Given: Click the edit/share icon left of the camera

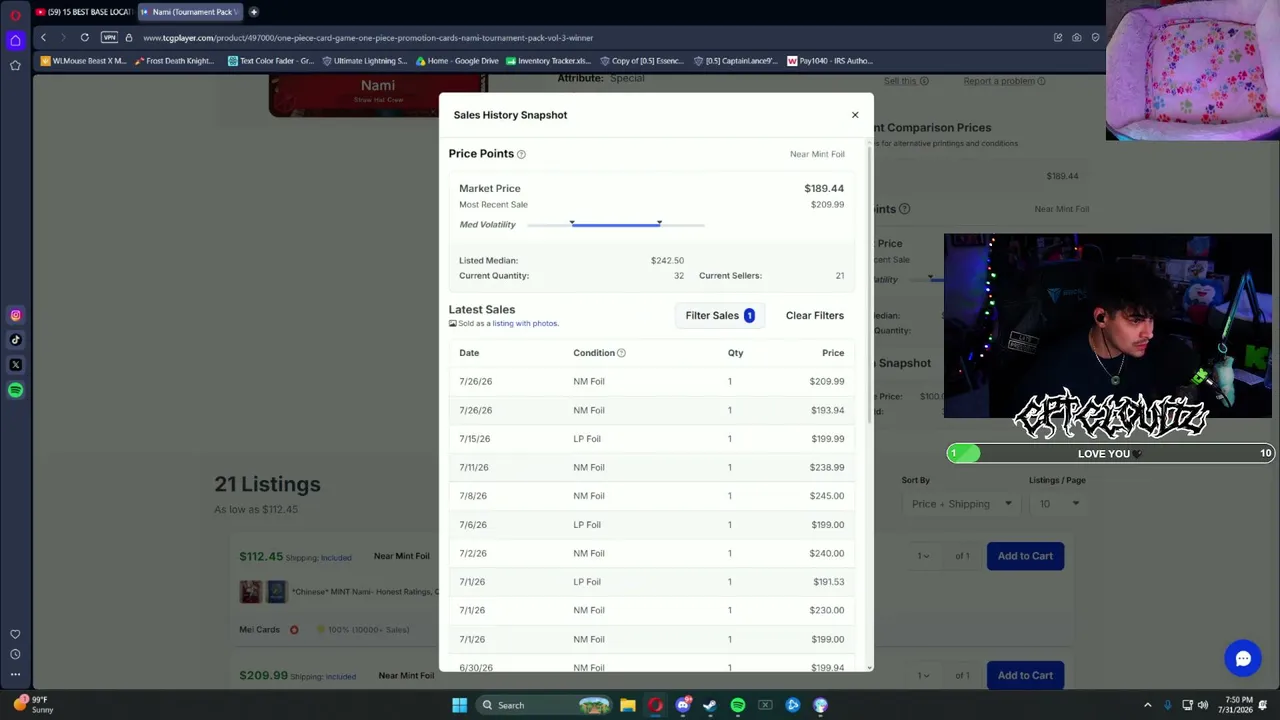Looking at the screenshot, I should [x=1058, y=38].
